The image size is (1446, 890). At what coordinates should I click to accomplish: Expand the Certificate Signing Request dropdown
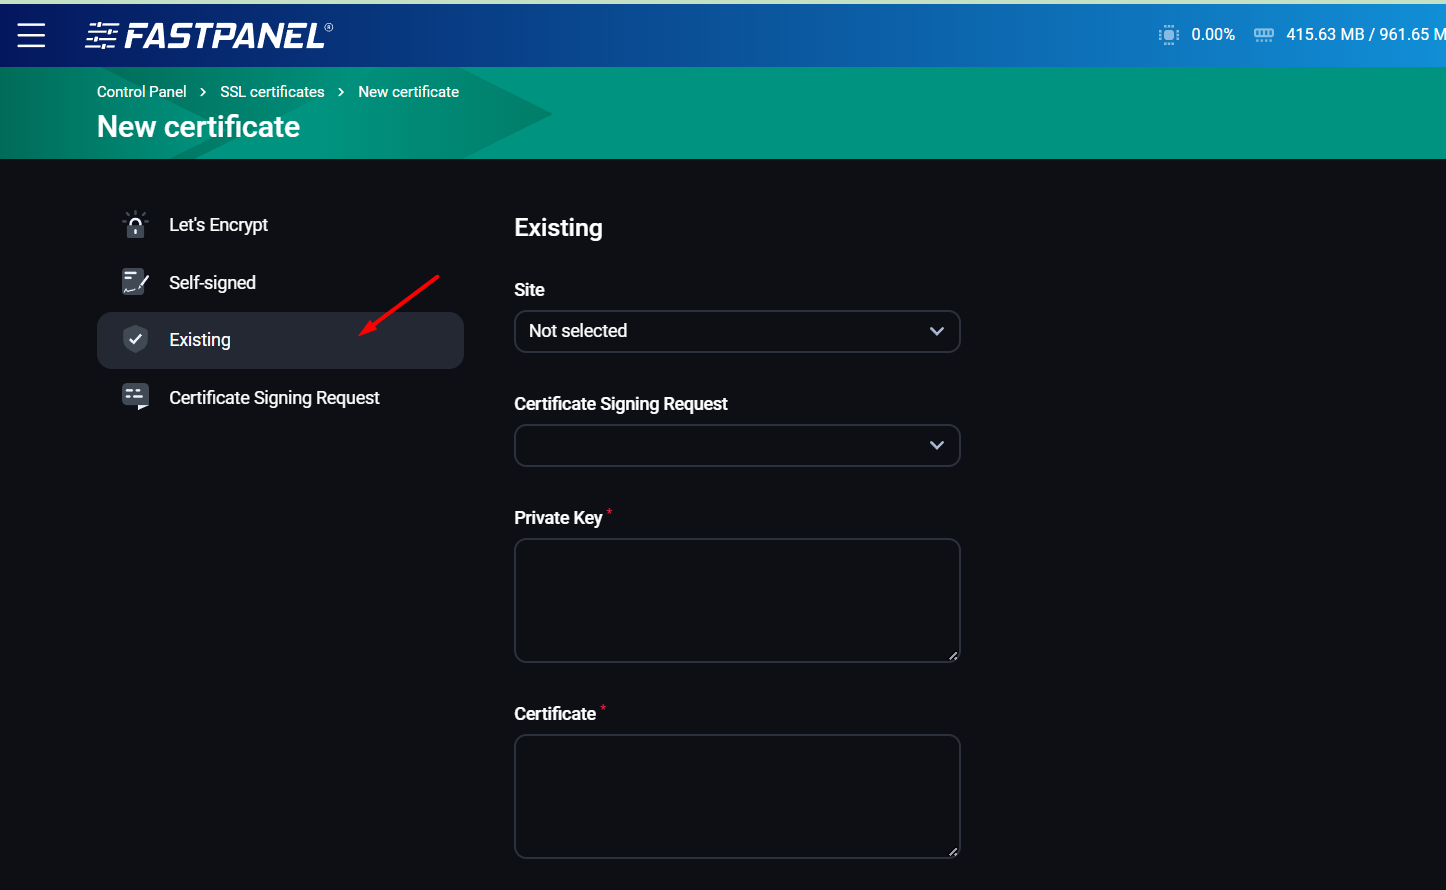(x=736, y=445)
